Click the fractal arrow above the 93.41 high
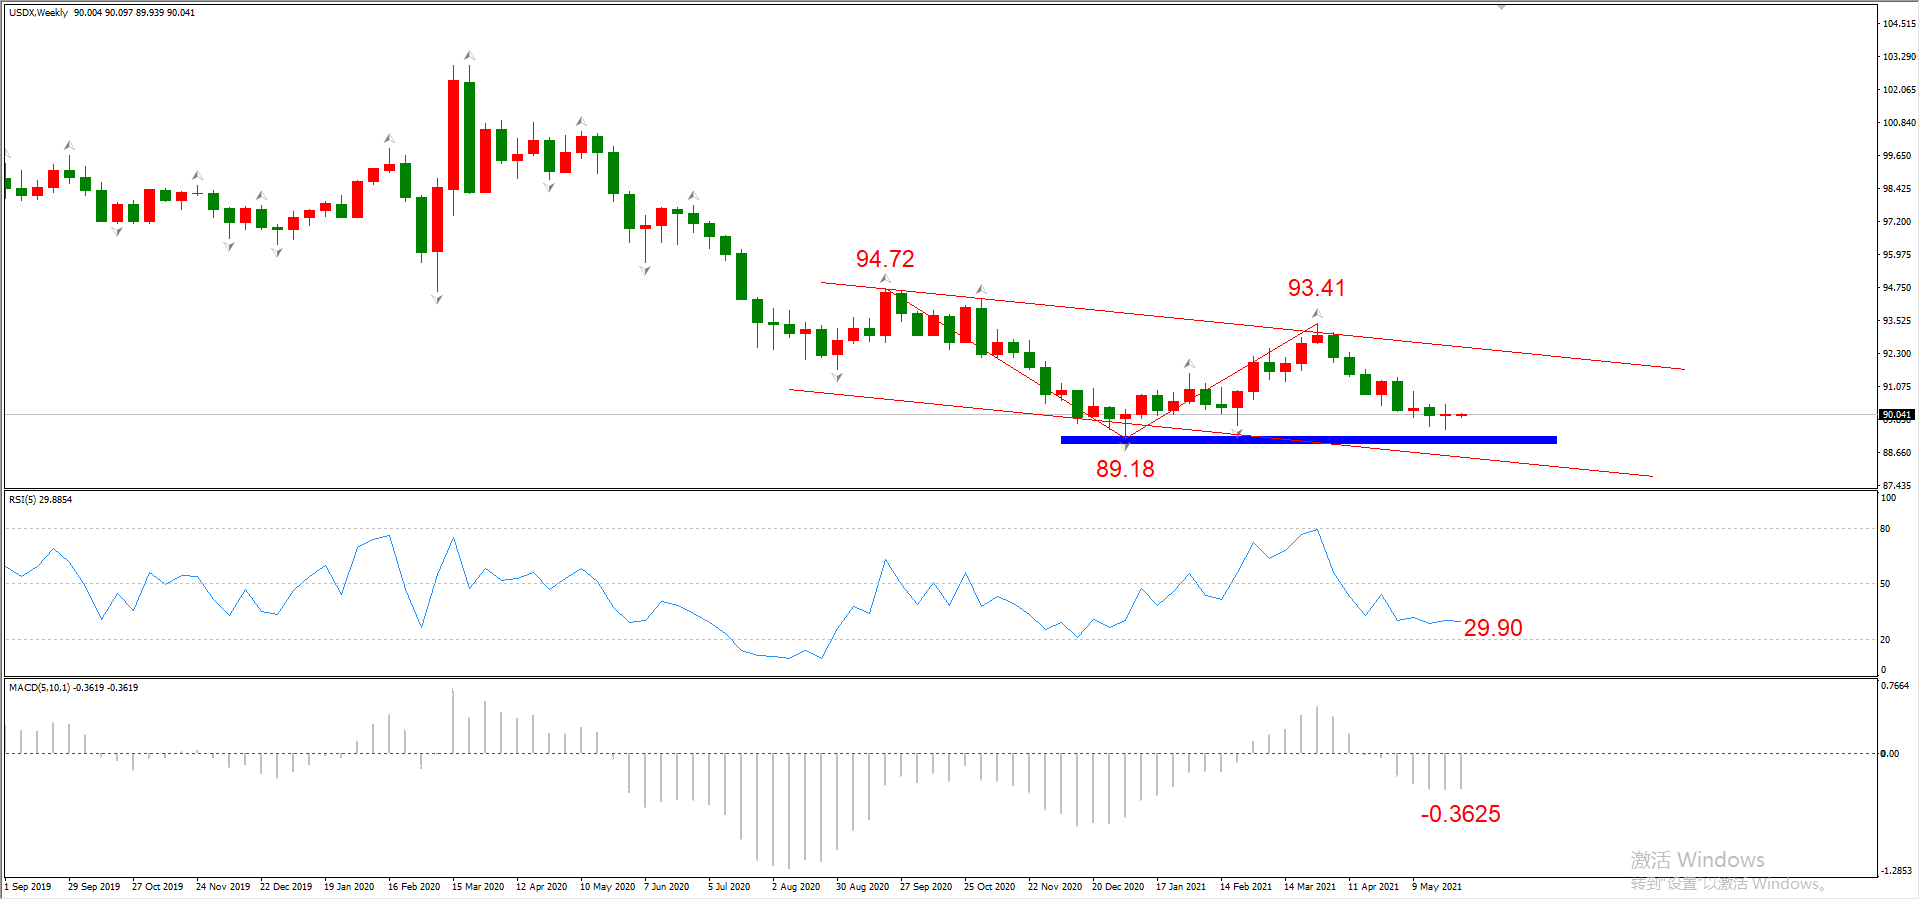The height and width of the screenshot is (900, 1920). click(x=1317, y=314)
